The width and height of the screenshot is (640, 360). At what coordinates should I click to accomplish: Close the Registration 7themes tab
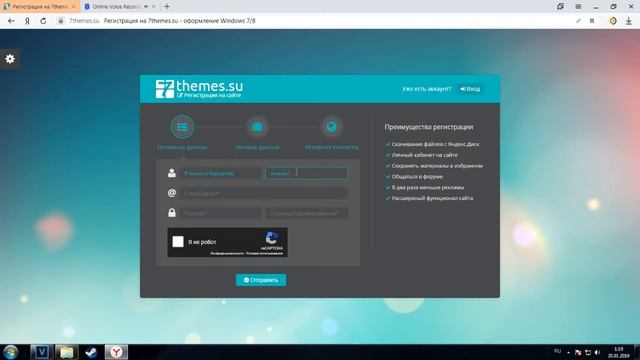(x=73, y=7)
